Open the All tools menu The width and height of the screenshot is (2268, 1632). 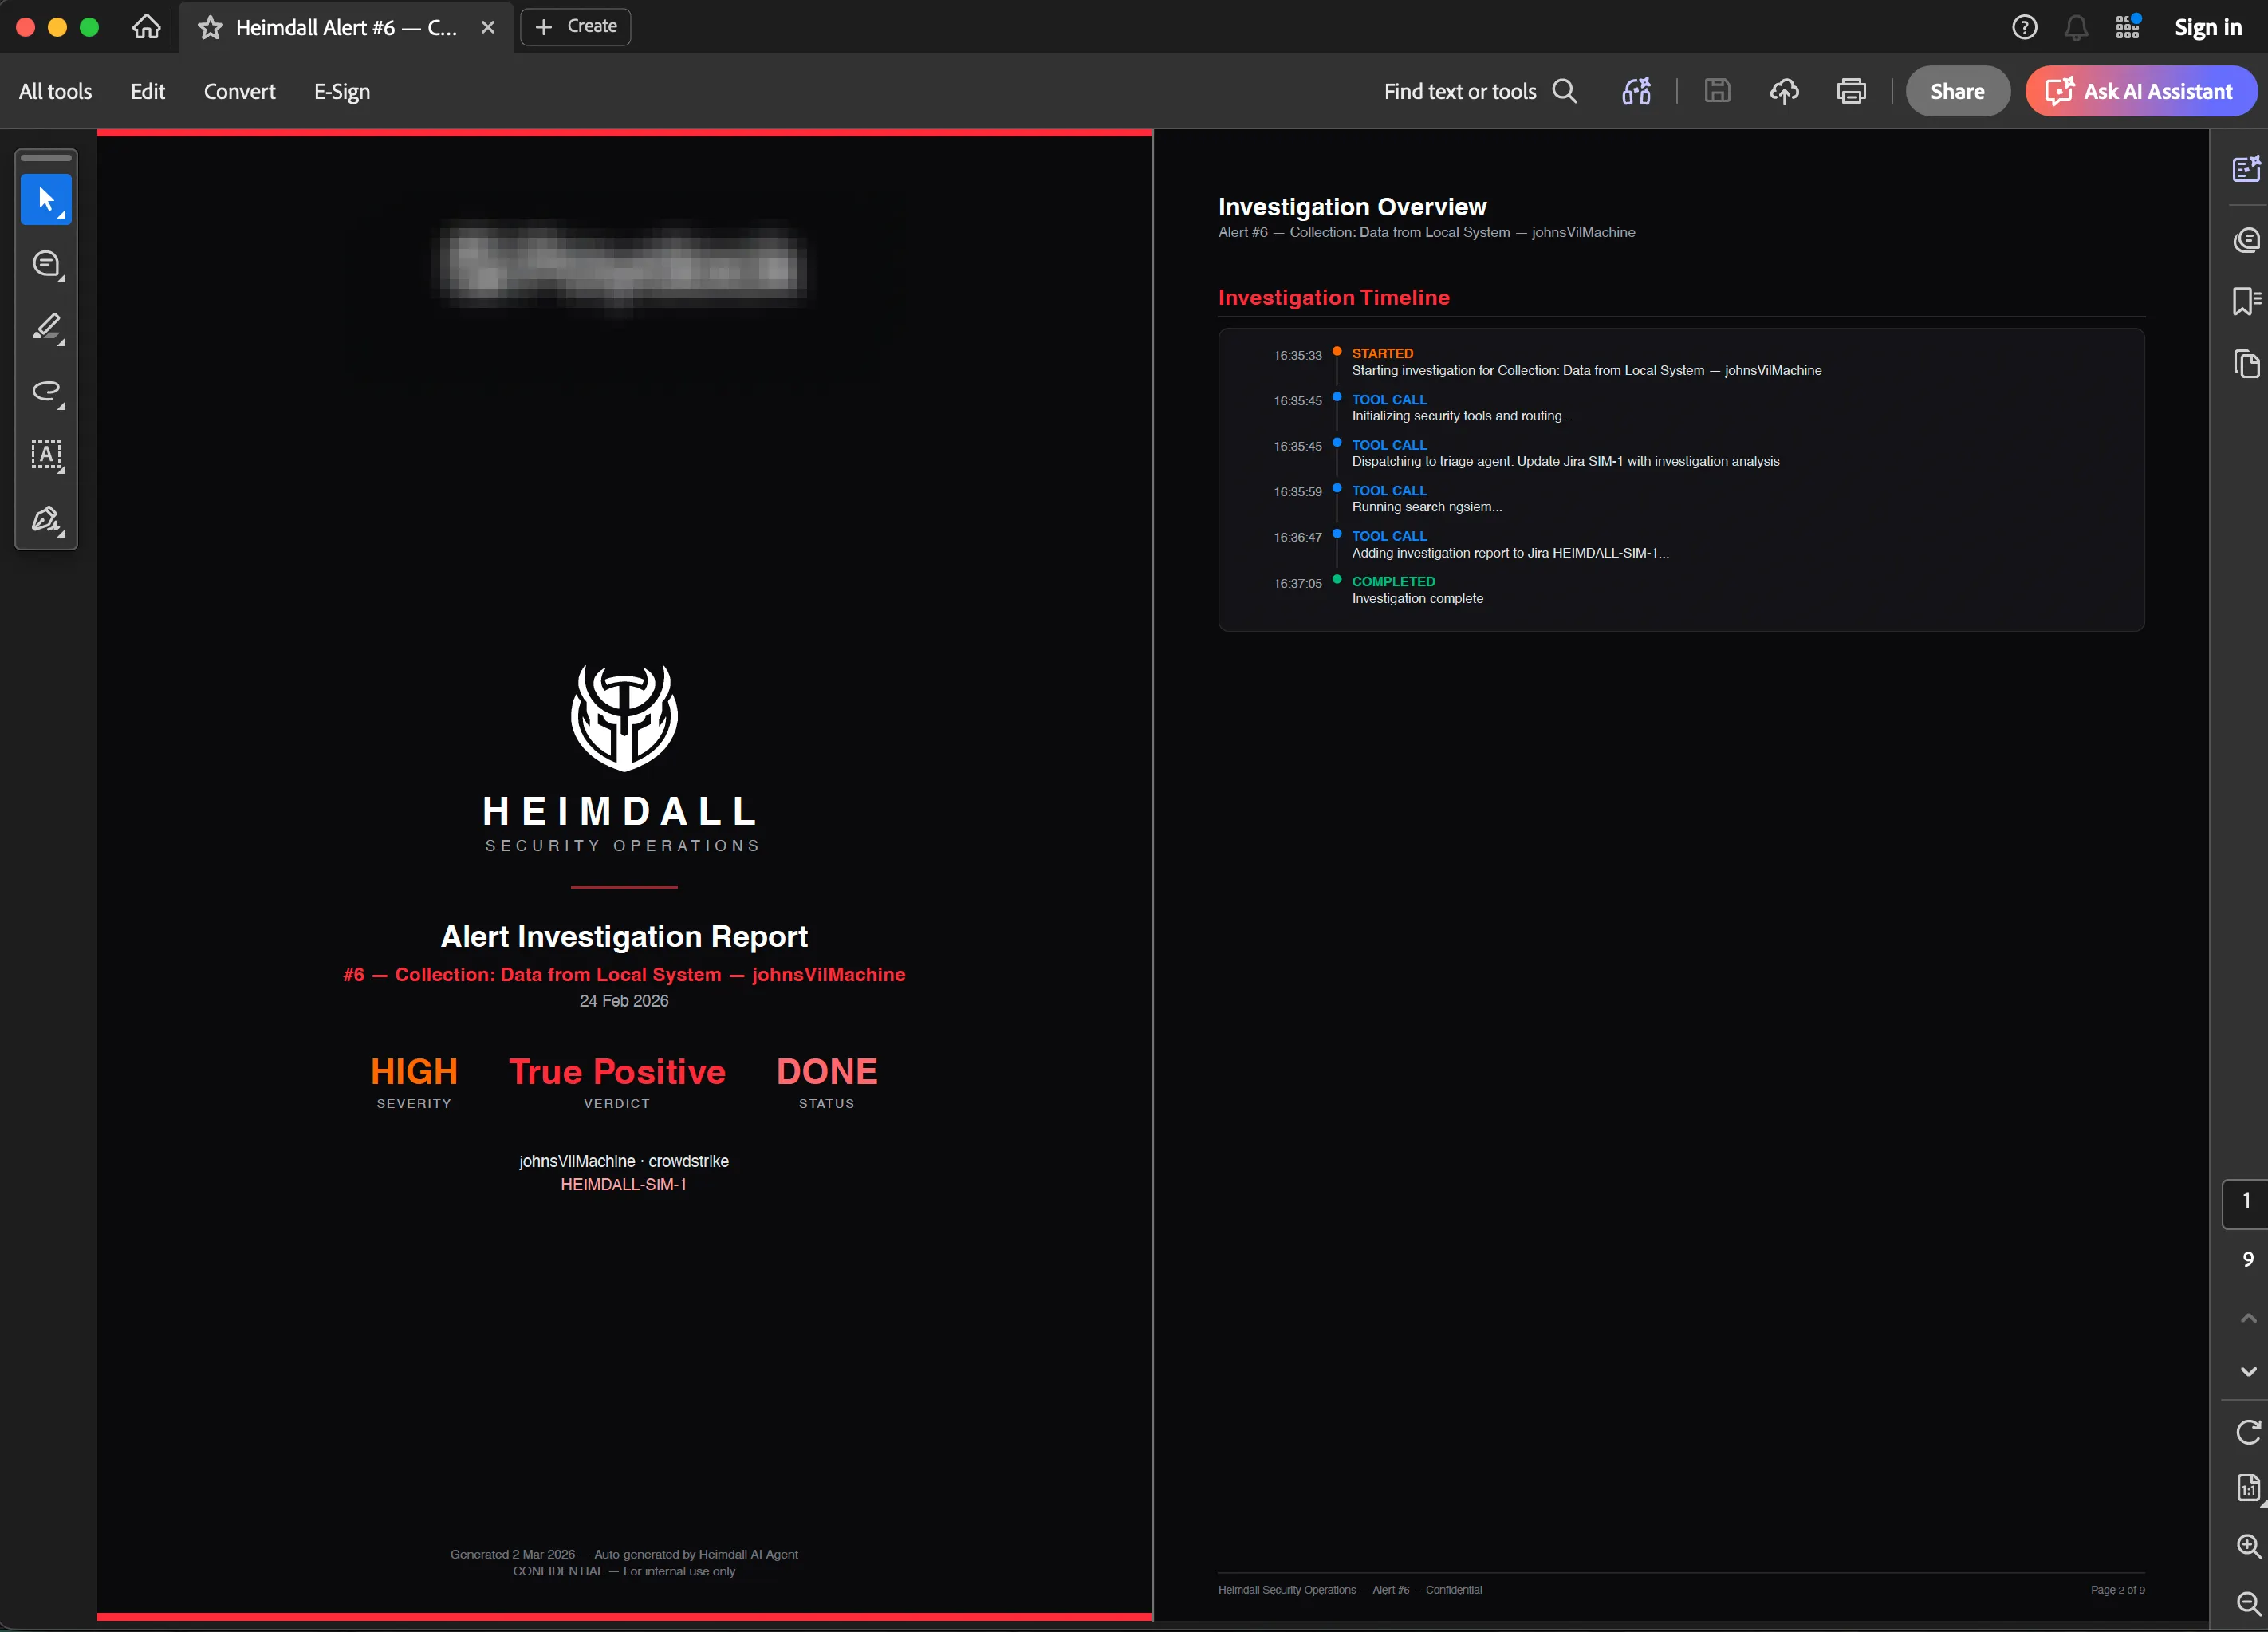(x=56, y=91)
